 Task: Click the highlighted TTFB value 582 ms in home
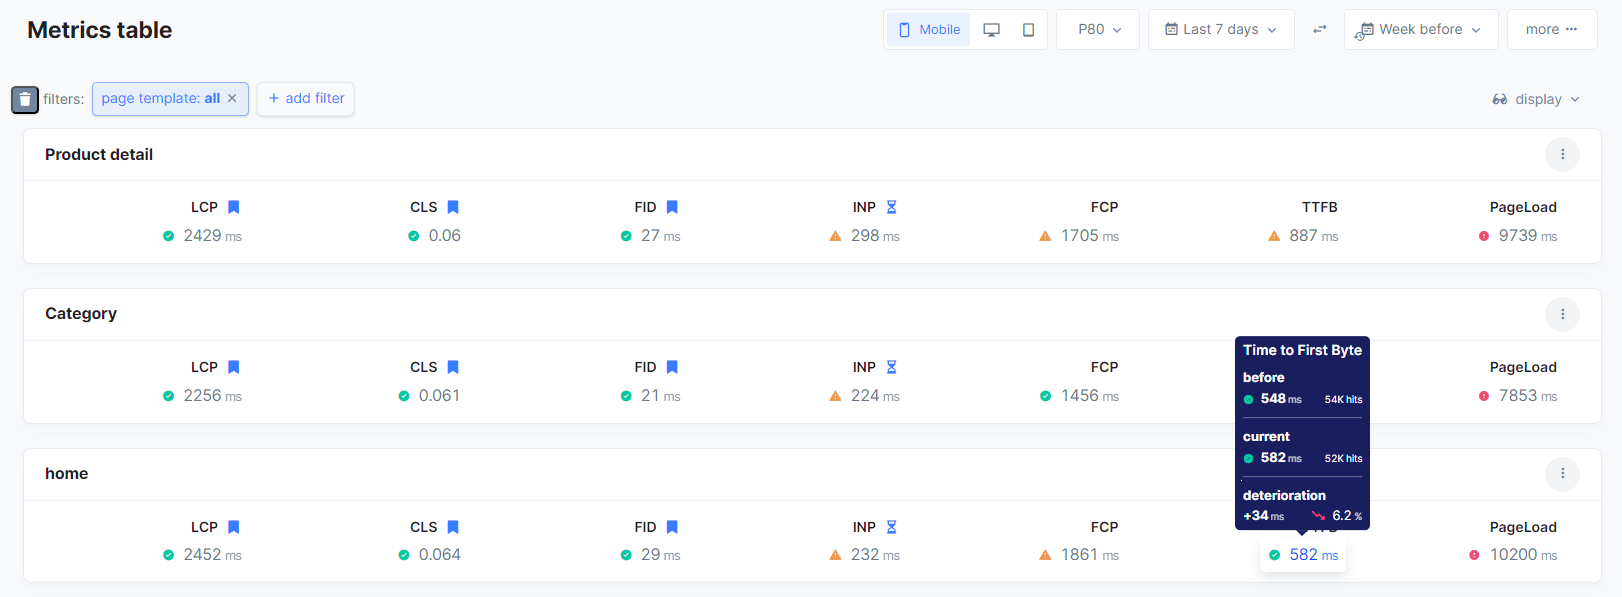(1303, 555)
